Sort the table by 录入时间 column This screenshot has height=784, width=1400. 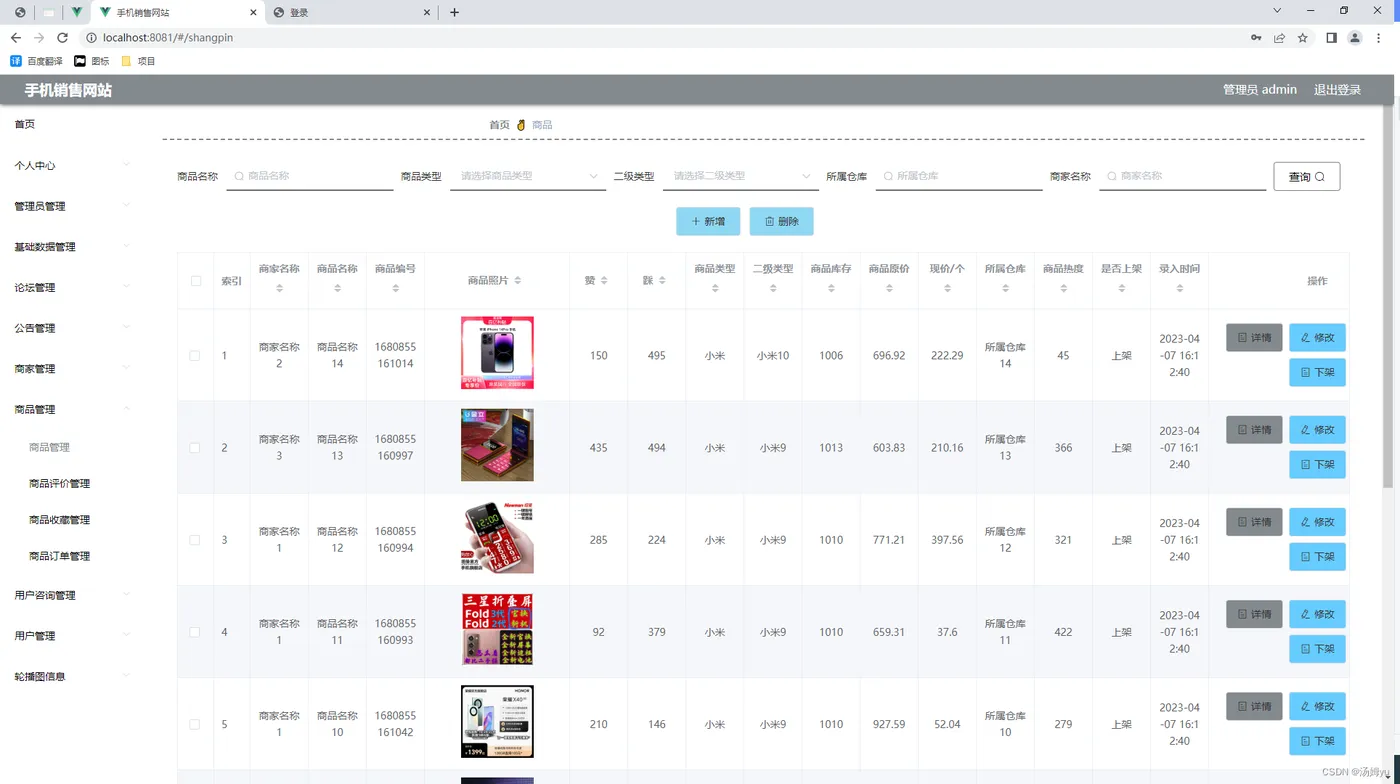tap(1179, 288)
